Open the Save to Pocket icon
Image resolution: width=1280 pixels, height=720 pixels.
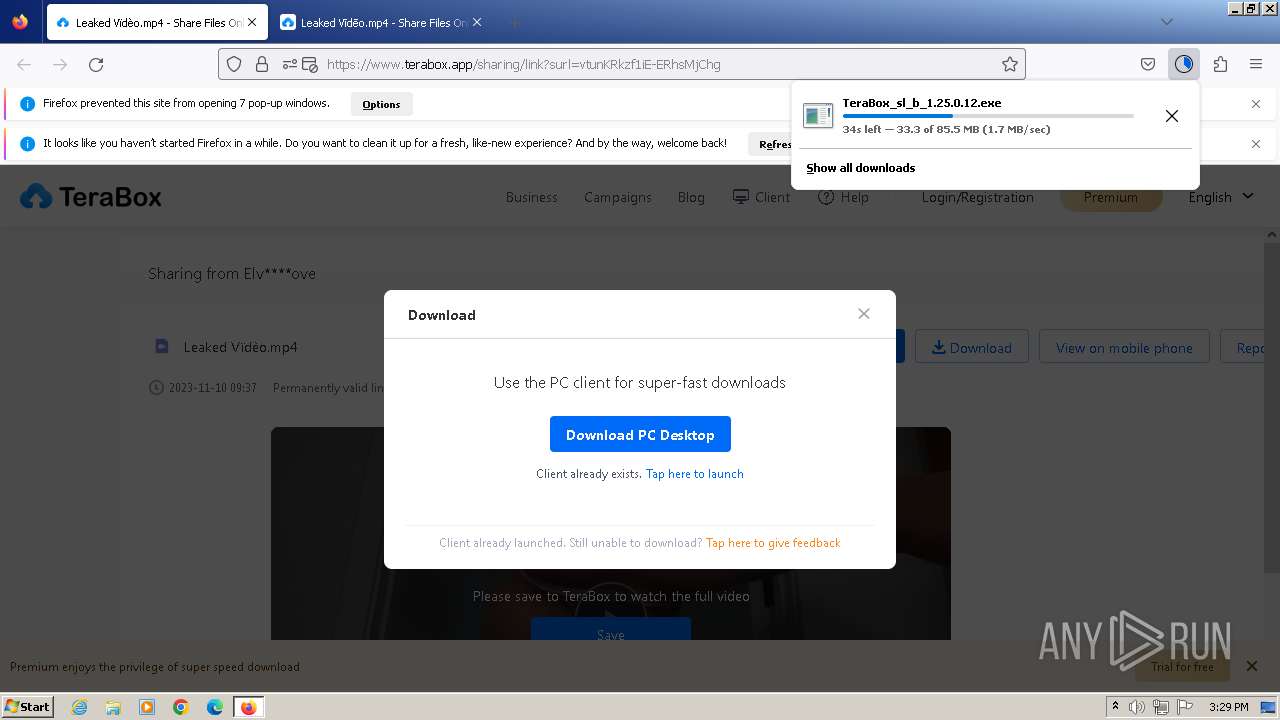pyautogui.click(x=1148, y=64)
